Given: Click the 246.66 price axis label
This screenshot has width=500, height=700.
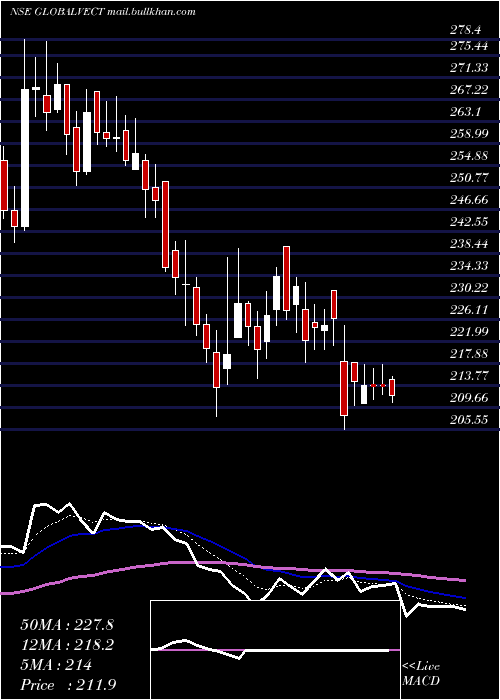Looking at the screenshot, I should click(471, 200).
